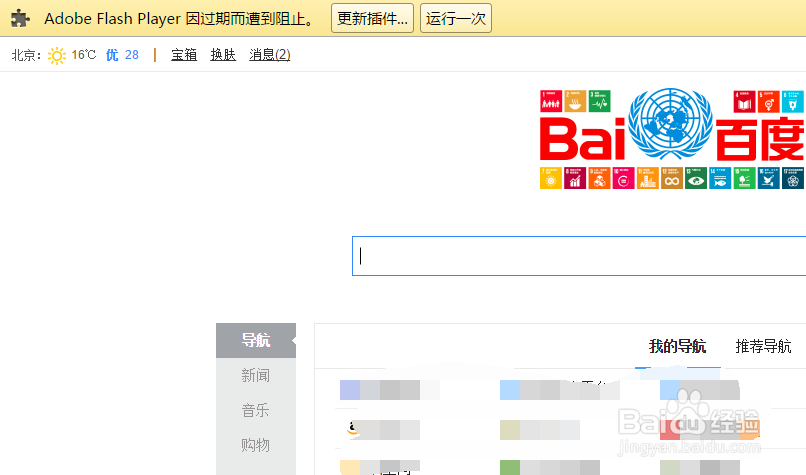This screenshot has width=806, height=475.
Task: Switch to the 推荐导航 tab
Action: [763, 346]
